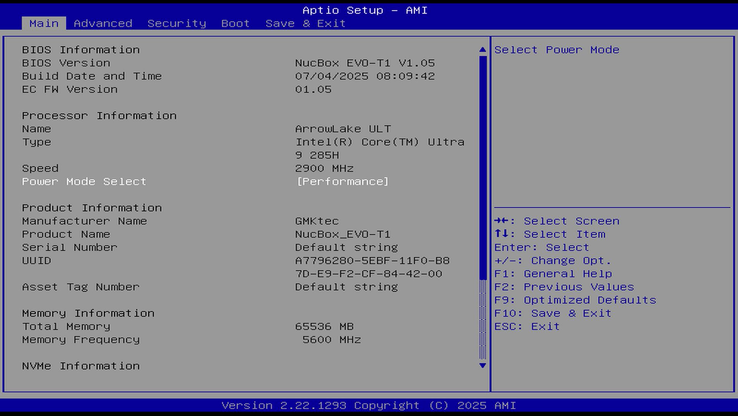Click the Aptio Setup - AMI title
The image size is (738, 416).
(x=365, y=10)
